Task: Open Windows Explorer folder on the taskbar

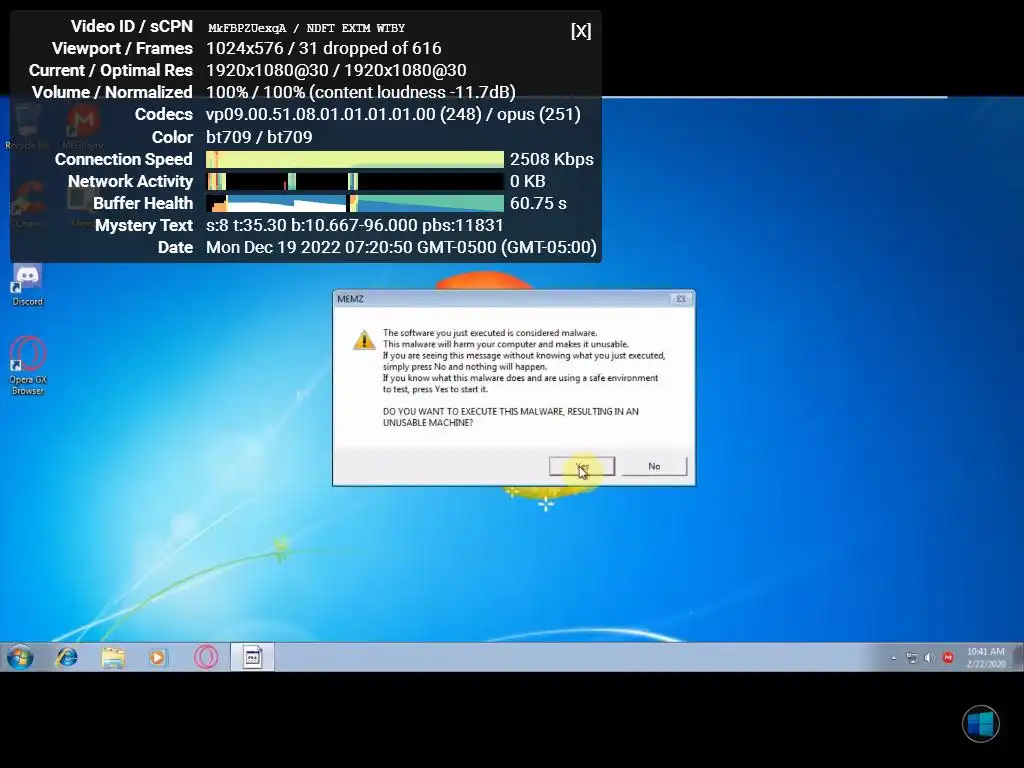Action: point(113,657)
